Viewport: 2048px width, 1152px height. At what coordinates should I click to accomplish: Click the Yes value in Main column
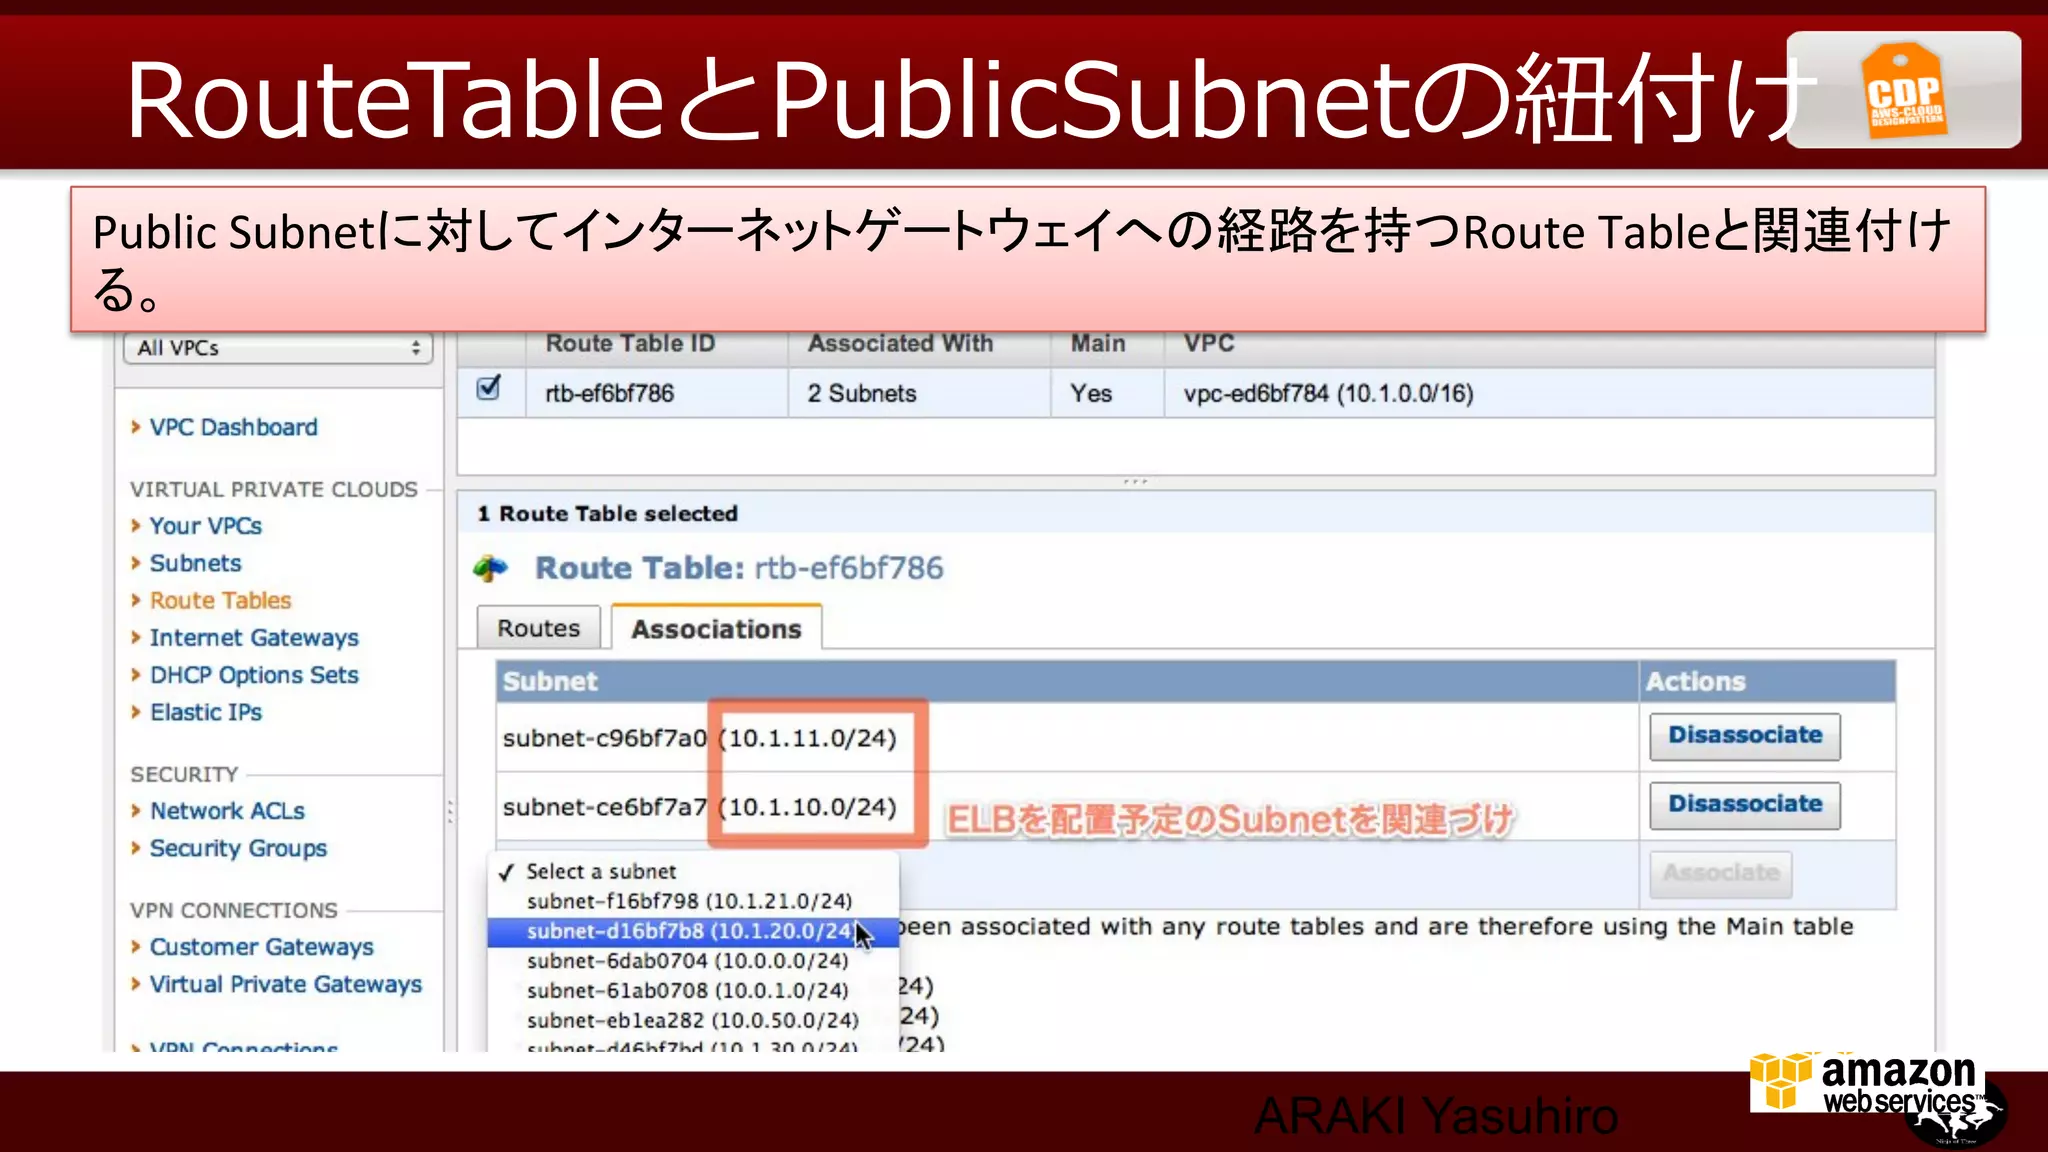click(x=1091, y=393)
